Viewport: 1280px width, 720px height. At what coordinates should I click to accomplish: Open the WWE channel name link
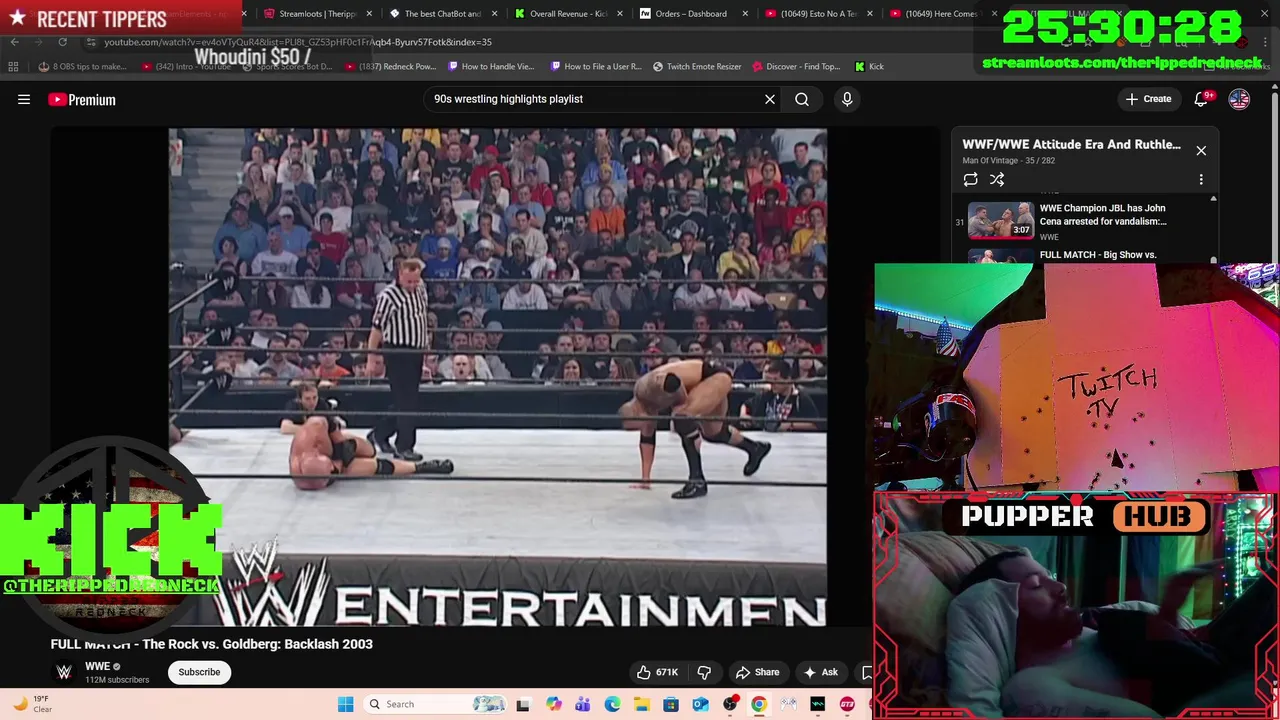coord(97,666)
